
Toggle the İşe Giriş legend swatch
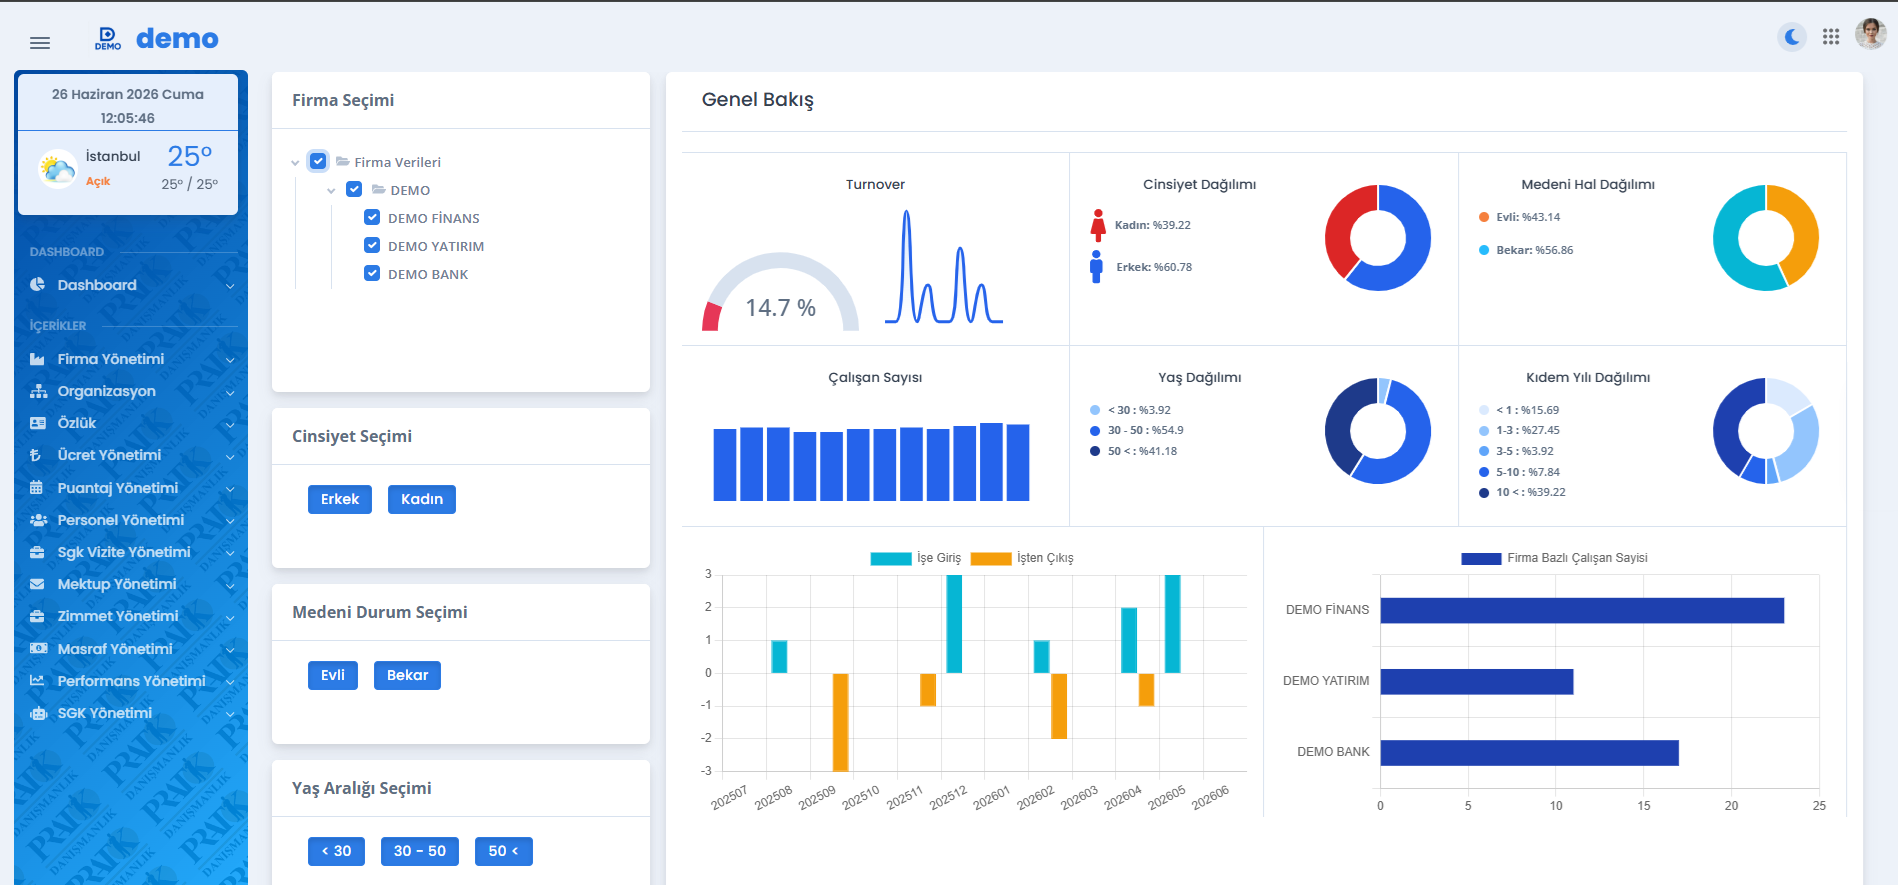pyautogui.click(x=891, y=558)
